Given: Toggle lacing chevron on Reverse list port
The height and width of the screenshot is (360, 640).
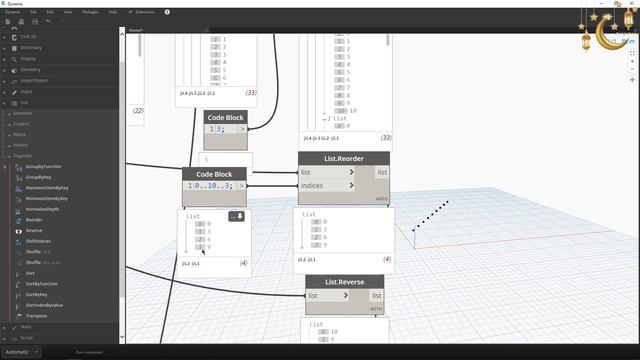Looking at the screenshot, I should 346,295.
